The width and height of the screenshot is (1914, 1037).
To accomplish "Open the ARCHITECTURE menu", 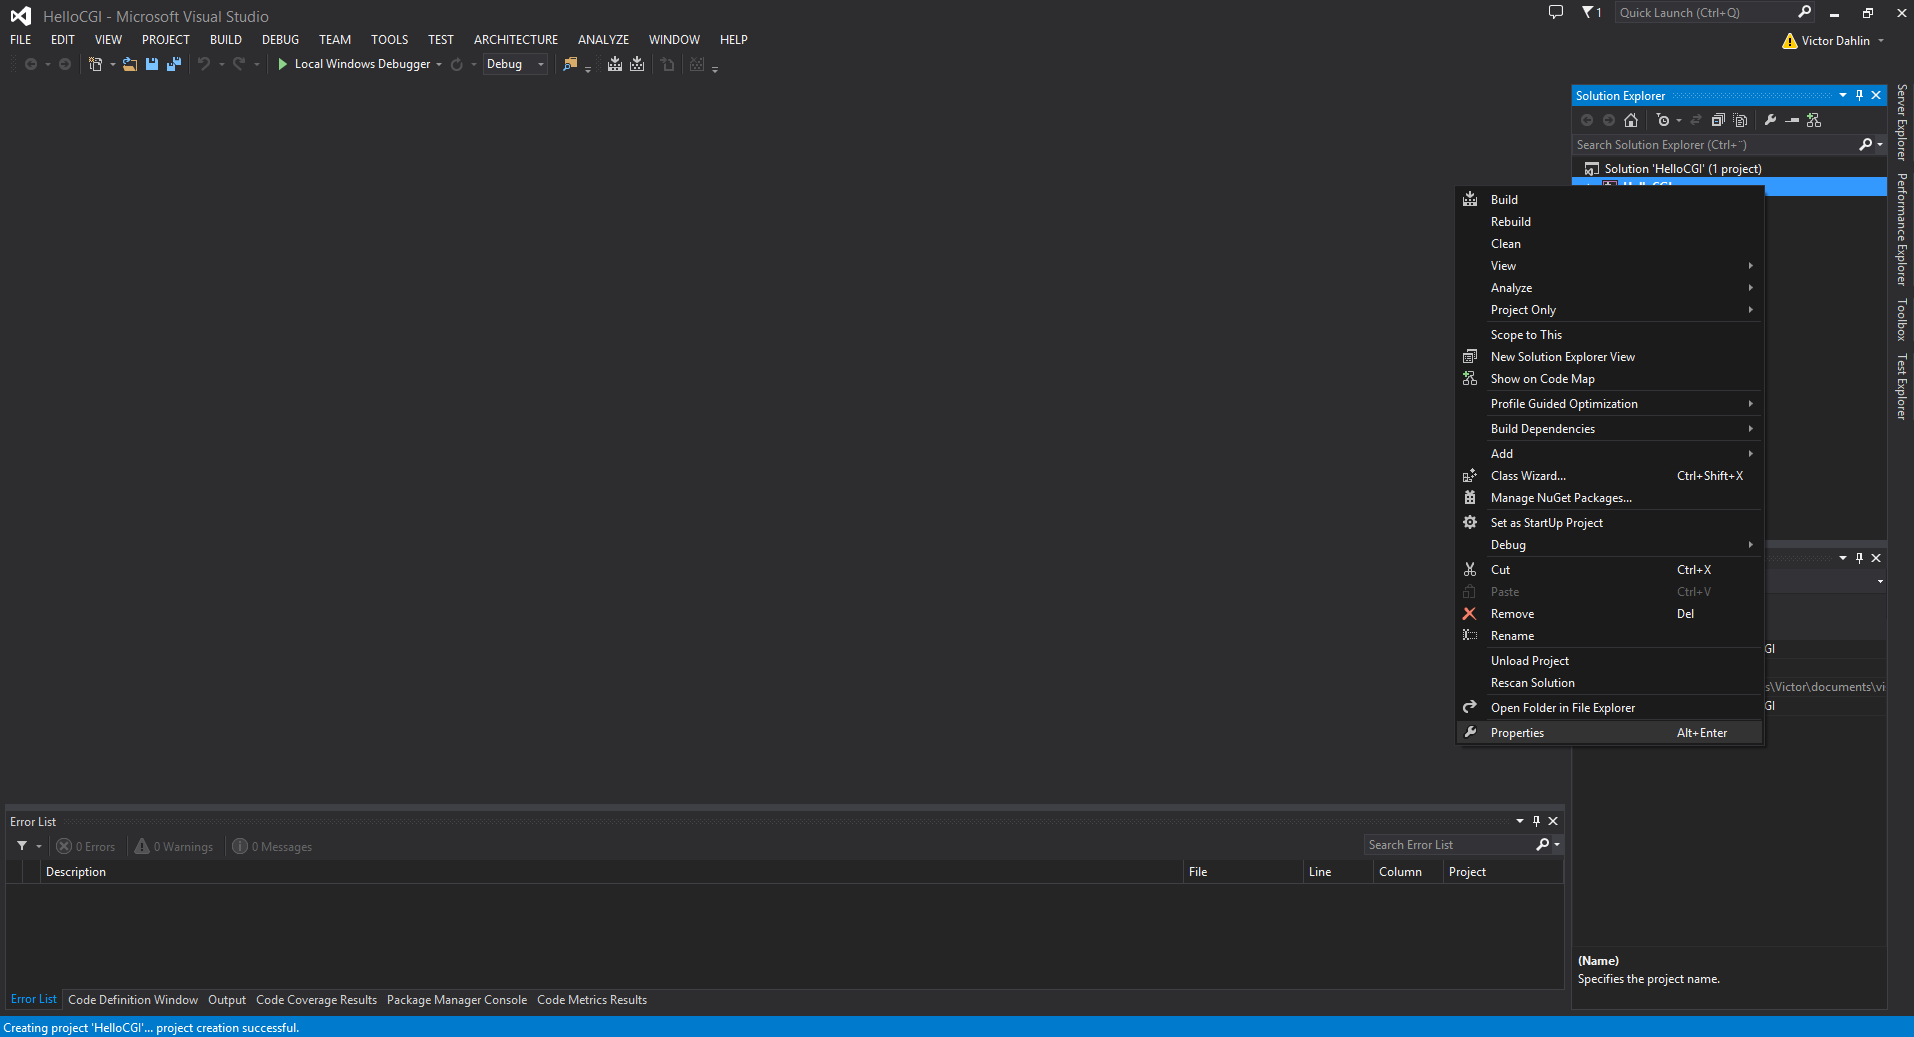I will [516, 40].
